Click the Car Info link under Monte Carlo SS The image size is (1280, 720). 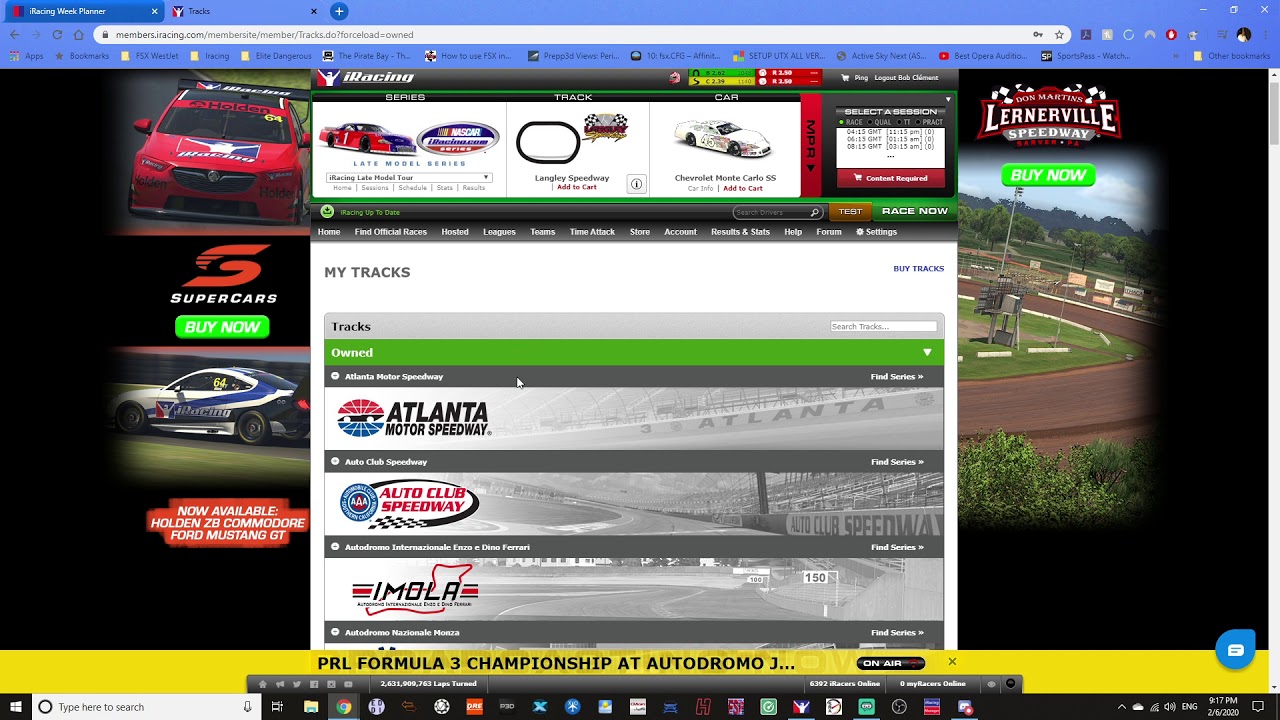click(700, 188)
